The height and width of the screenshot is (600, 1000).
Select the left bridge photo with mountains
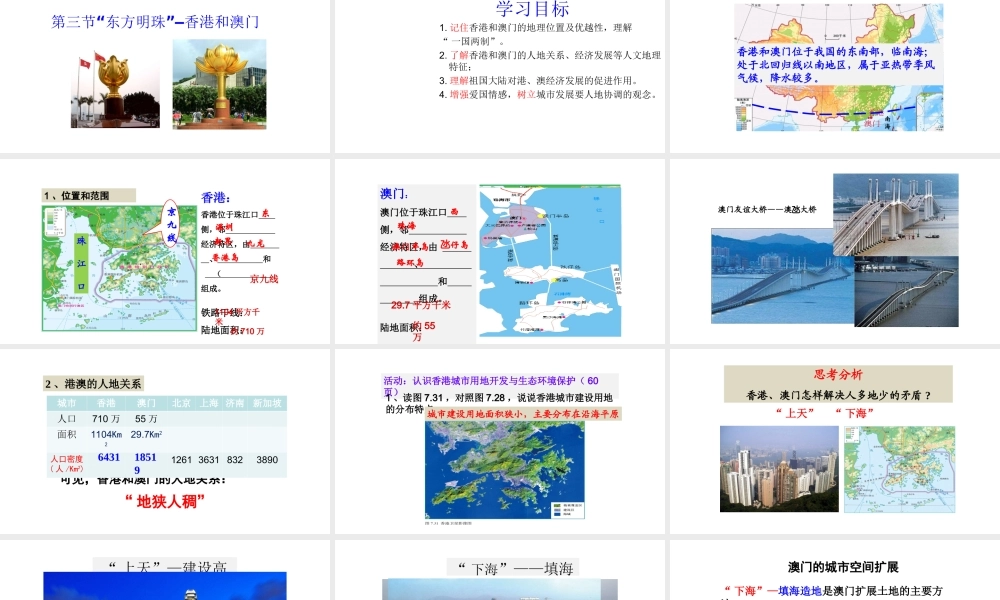click(783, 277)
